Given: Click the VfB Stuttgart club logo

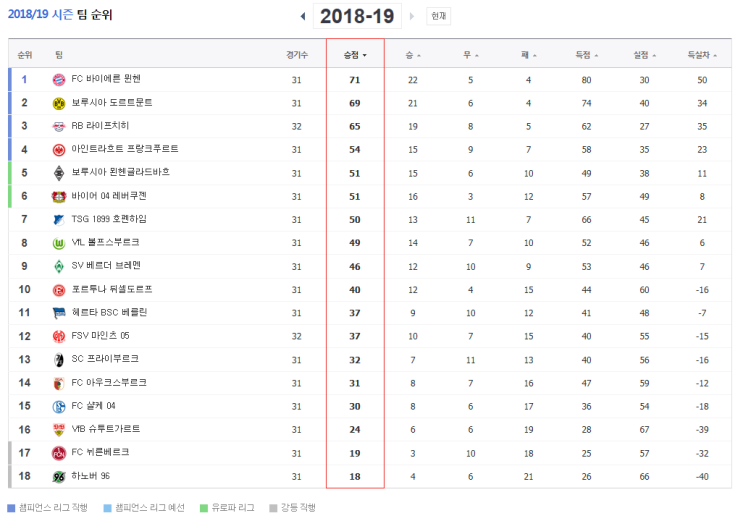Looking at the screenshot, I should coord(59,430).
